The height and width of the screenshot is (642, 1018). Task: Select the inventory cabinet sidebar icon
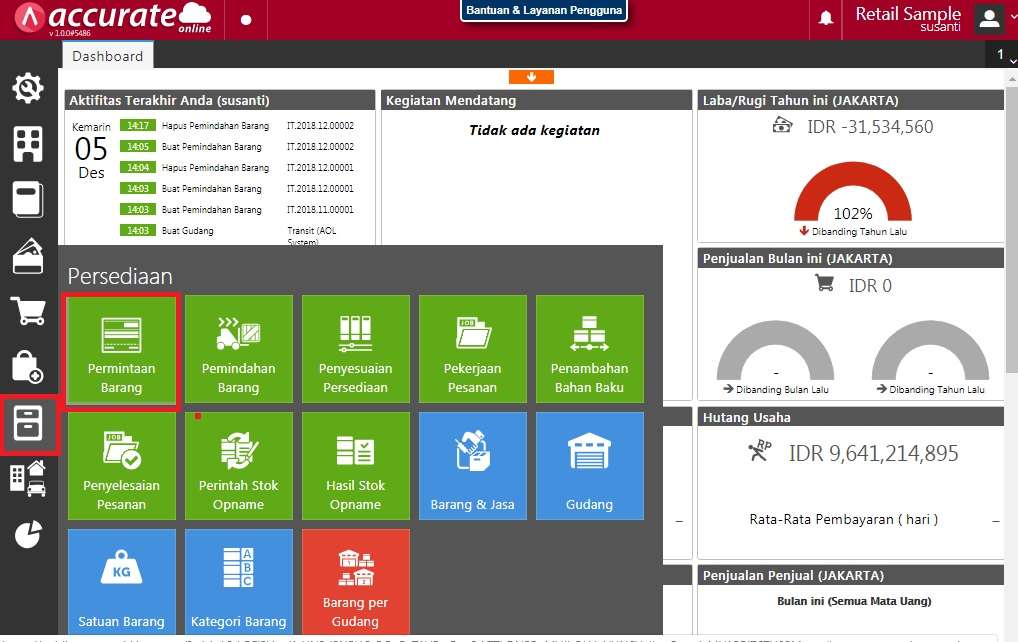point(28,423)
